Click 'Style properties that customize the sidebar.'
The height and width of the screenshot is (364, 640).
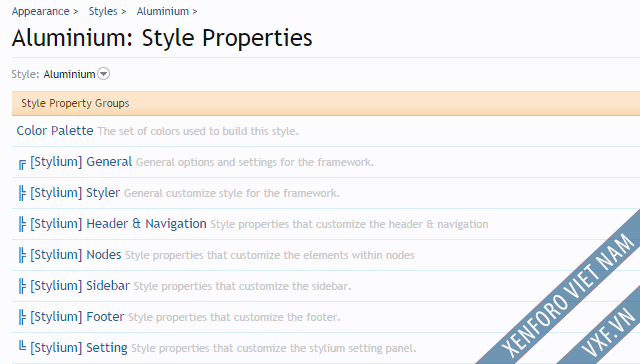242,286
